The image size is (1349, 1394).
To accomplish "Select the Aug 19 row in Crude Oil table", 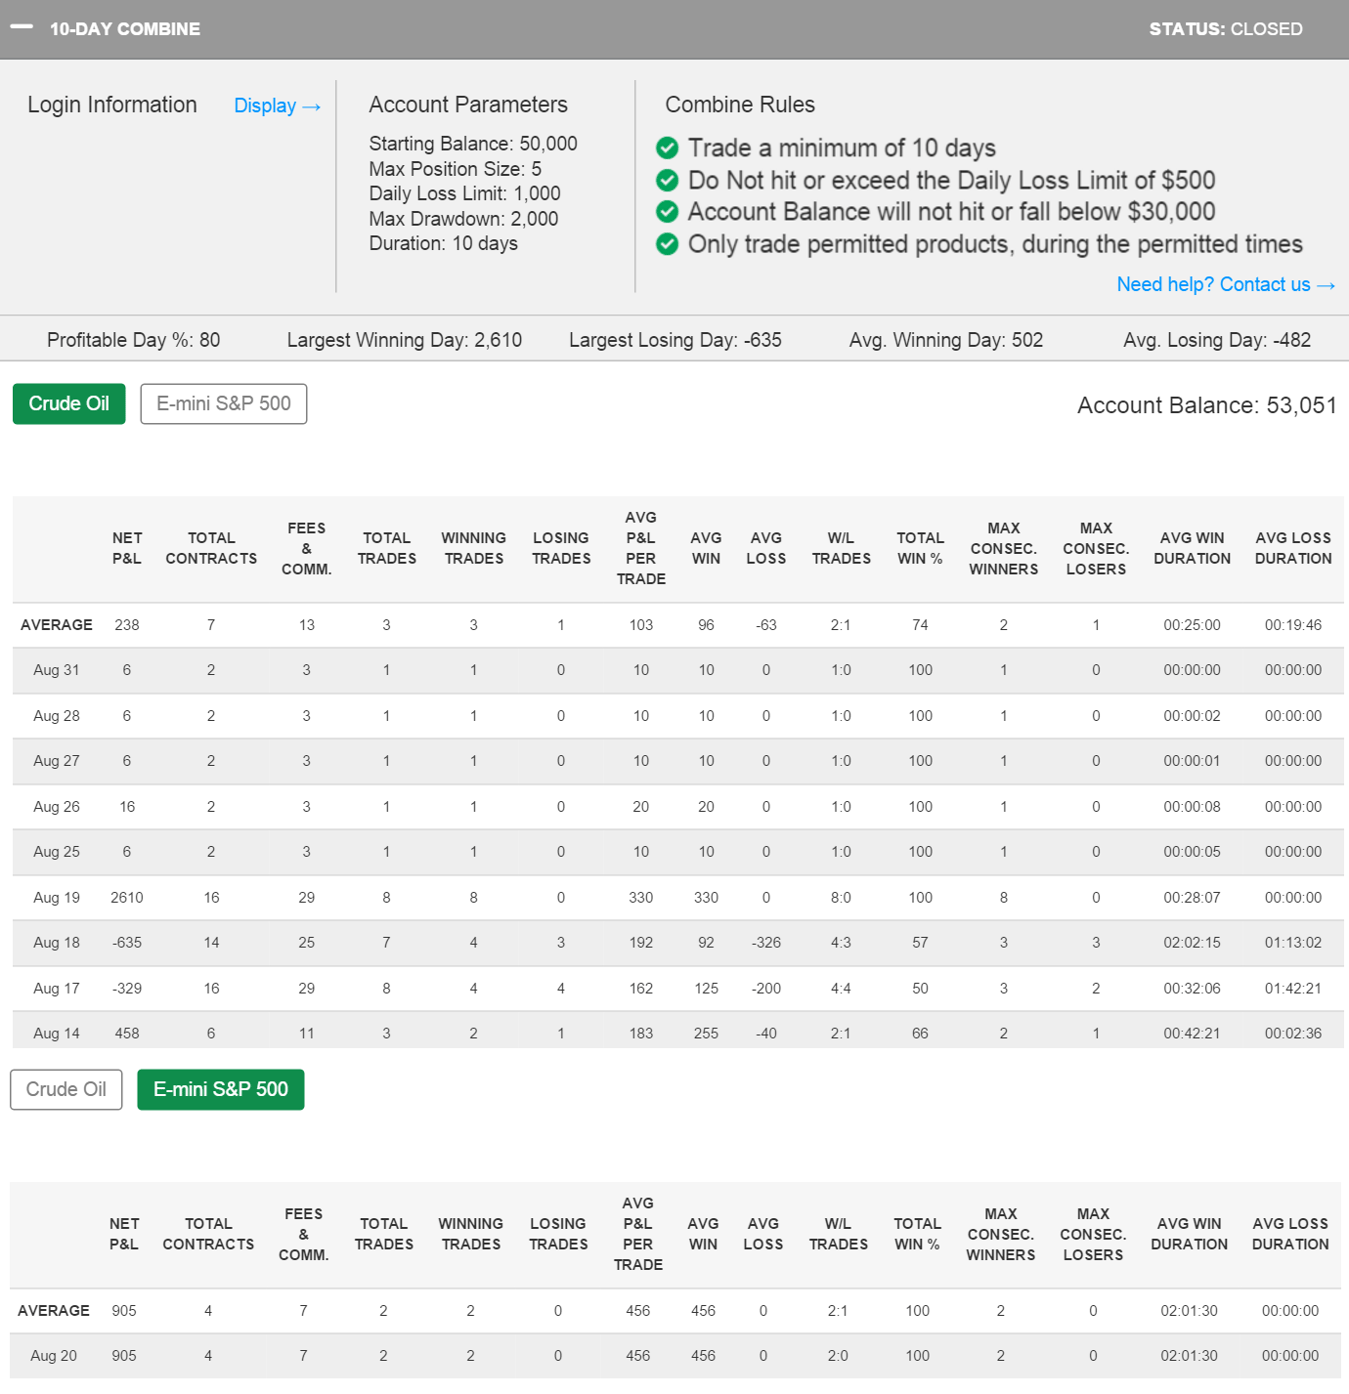I will click(56, 898).
